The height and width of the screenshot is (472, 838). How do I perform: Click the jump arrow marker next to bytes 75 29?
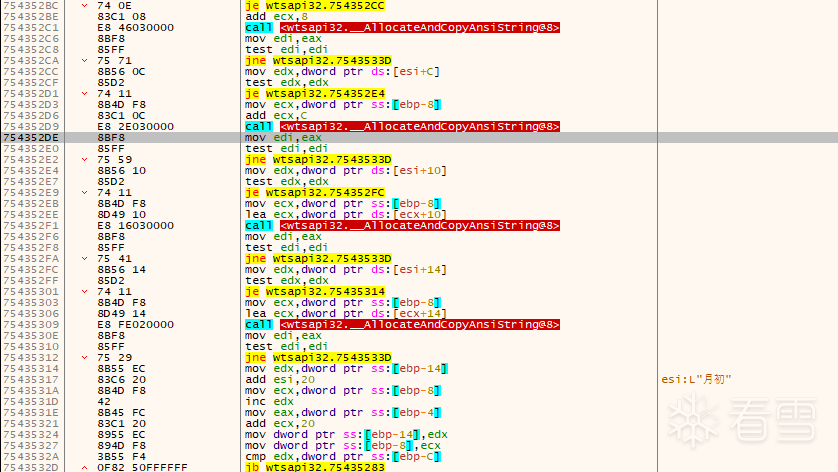(84, 358)
